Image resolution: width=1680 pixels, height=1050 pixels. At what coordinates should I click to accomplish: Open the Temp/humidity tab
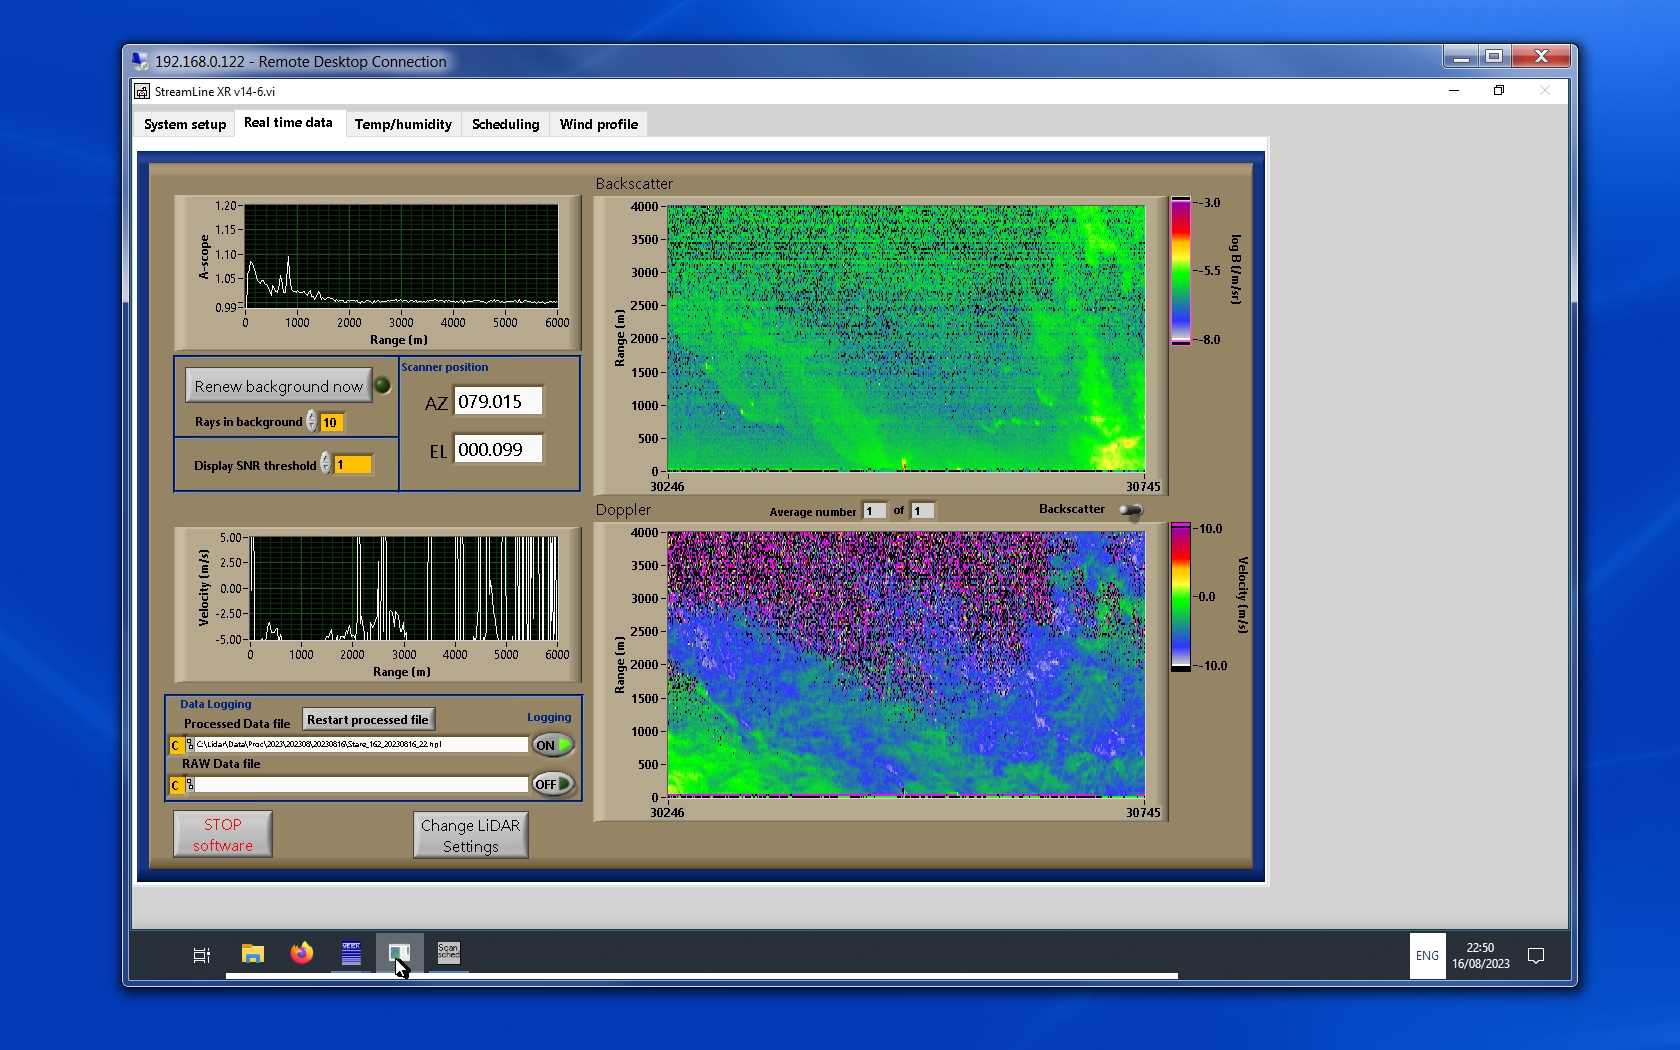coord(403,125)
